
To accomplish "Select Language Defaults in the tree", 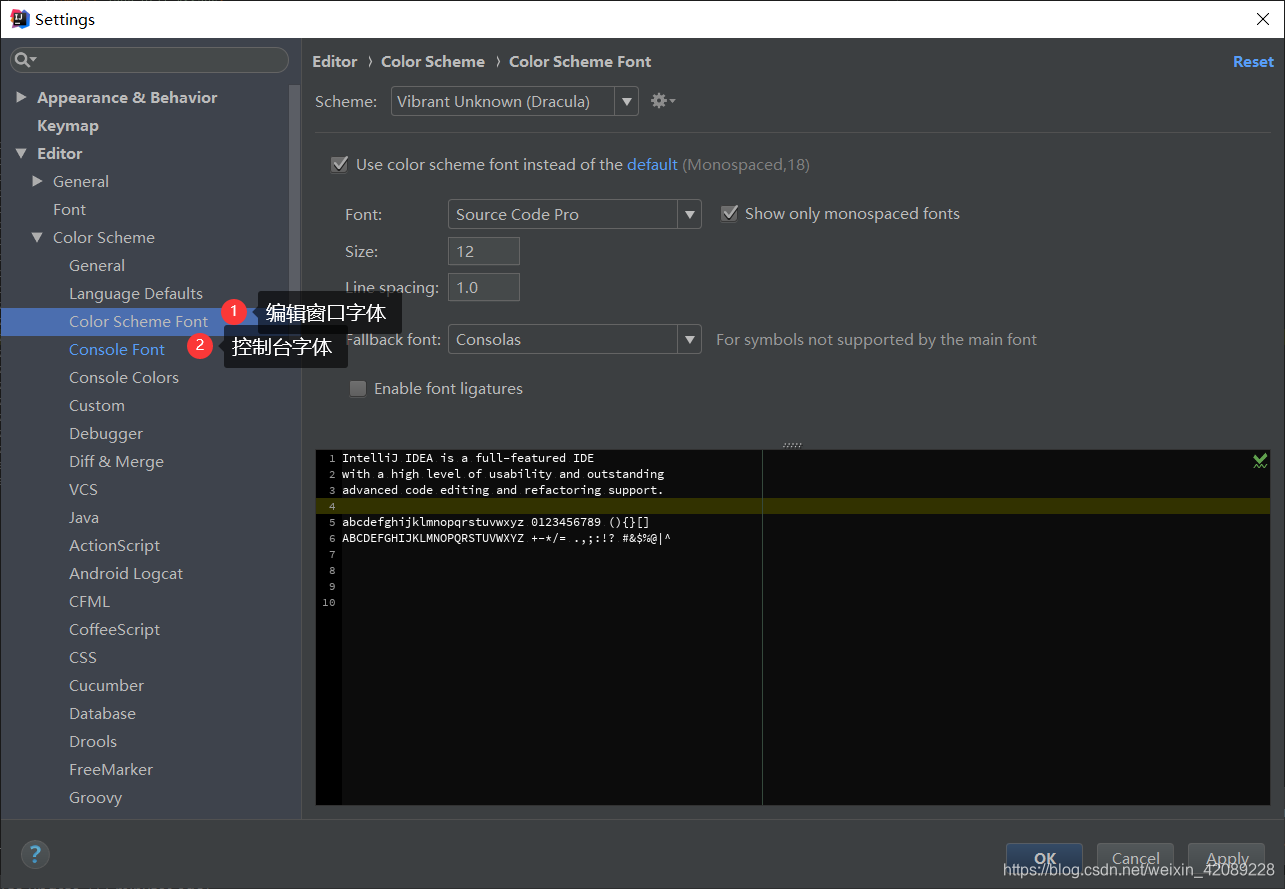I will click(x=136, y=293).
